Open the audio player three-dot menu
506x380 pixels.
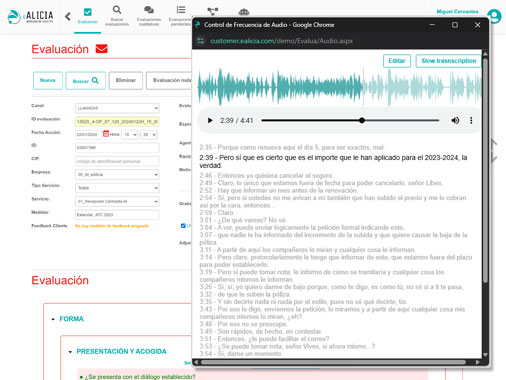tap(471, 120)
